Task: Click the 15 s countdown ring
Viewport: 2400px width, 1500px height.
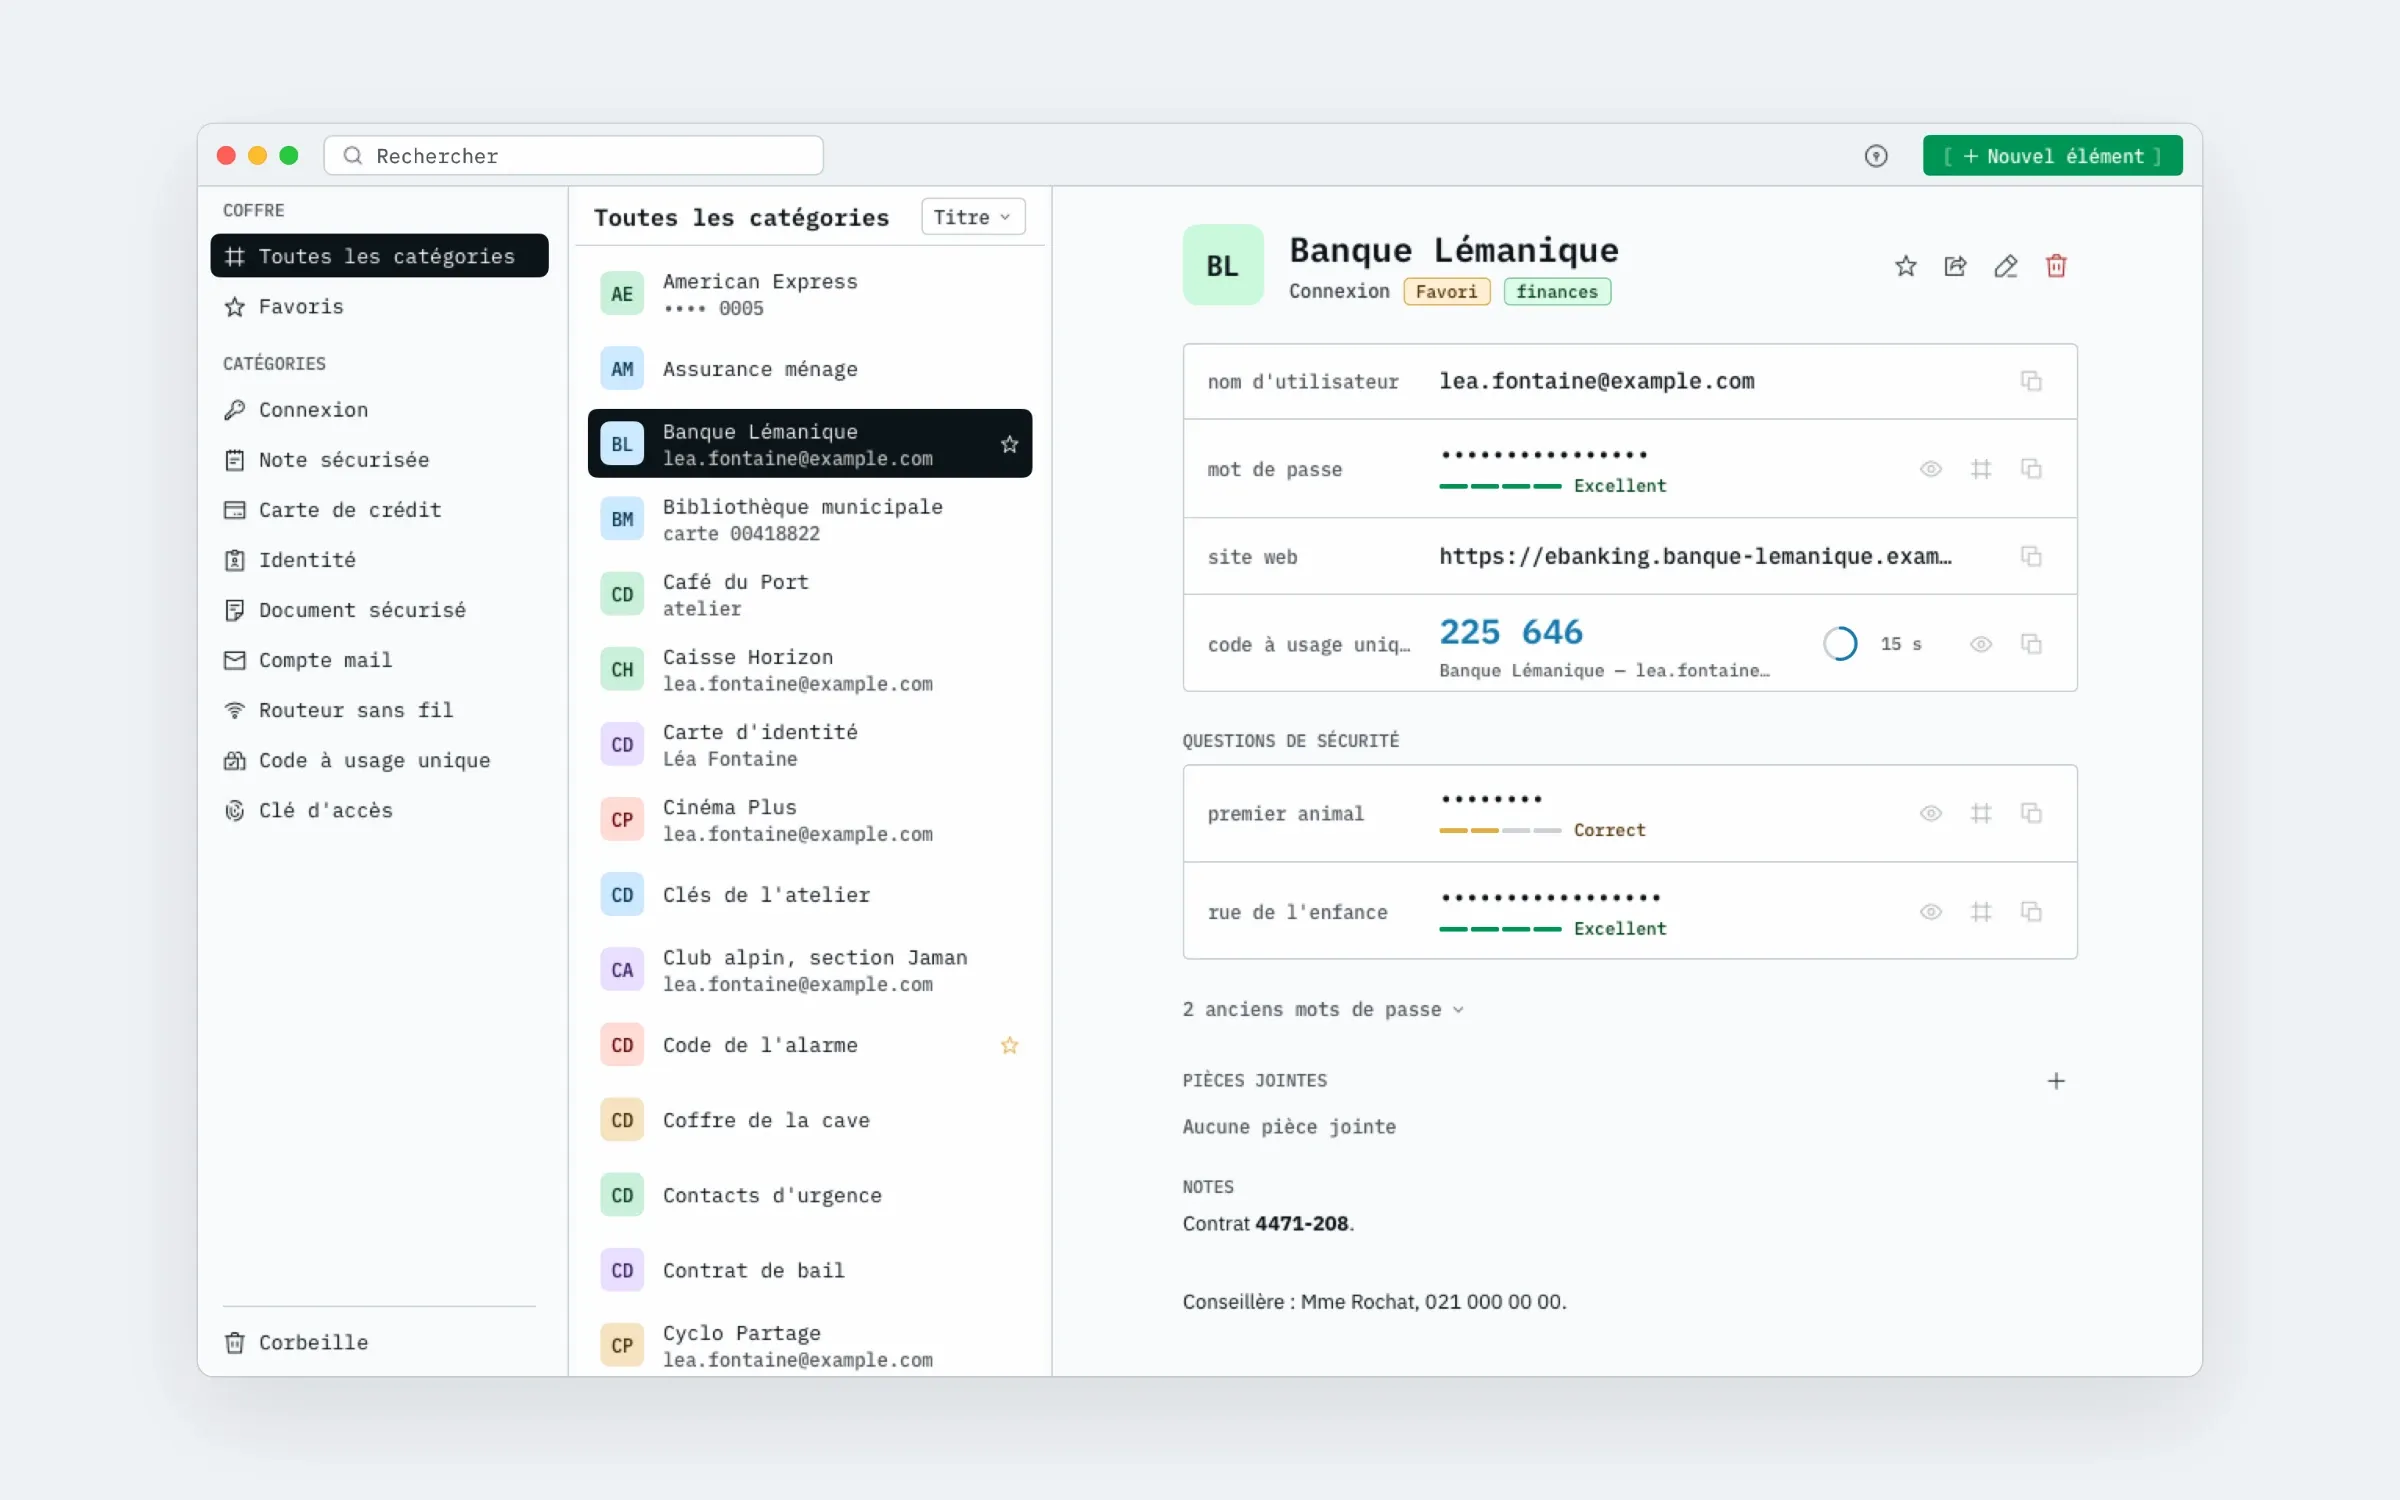Action: pyautogui.click(x=1840, y=644)
